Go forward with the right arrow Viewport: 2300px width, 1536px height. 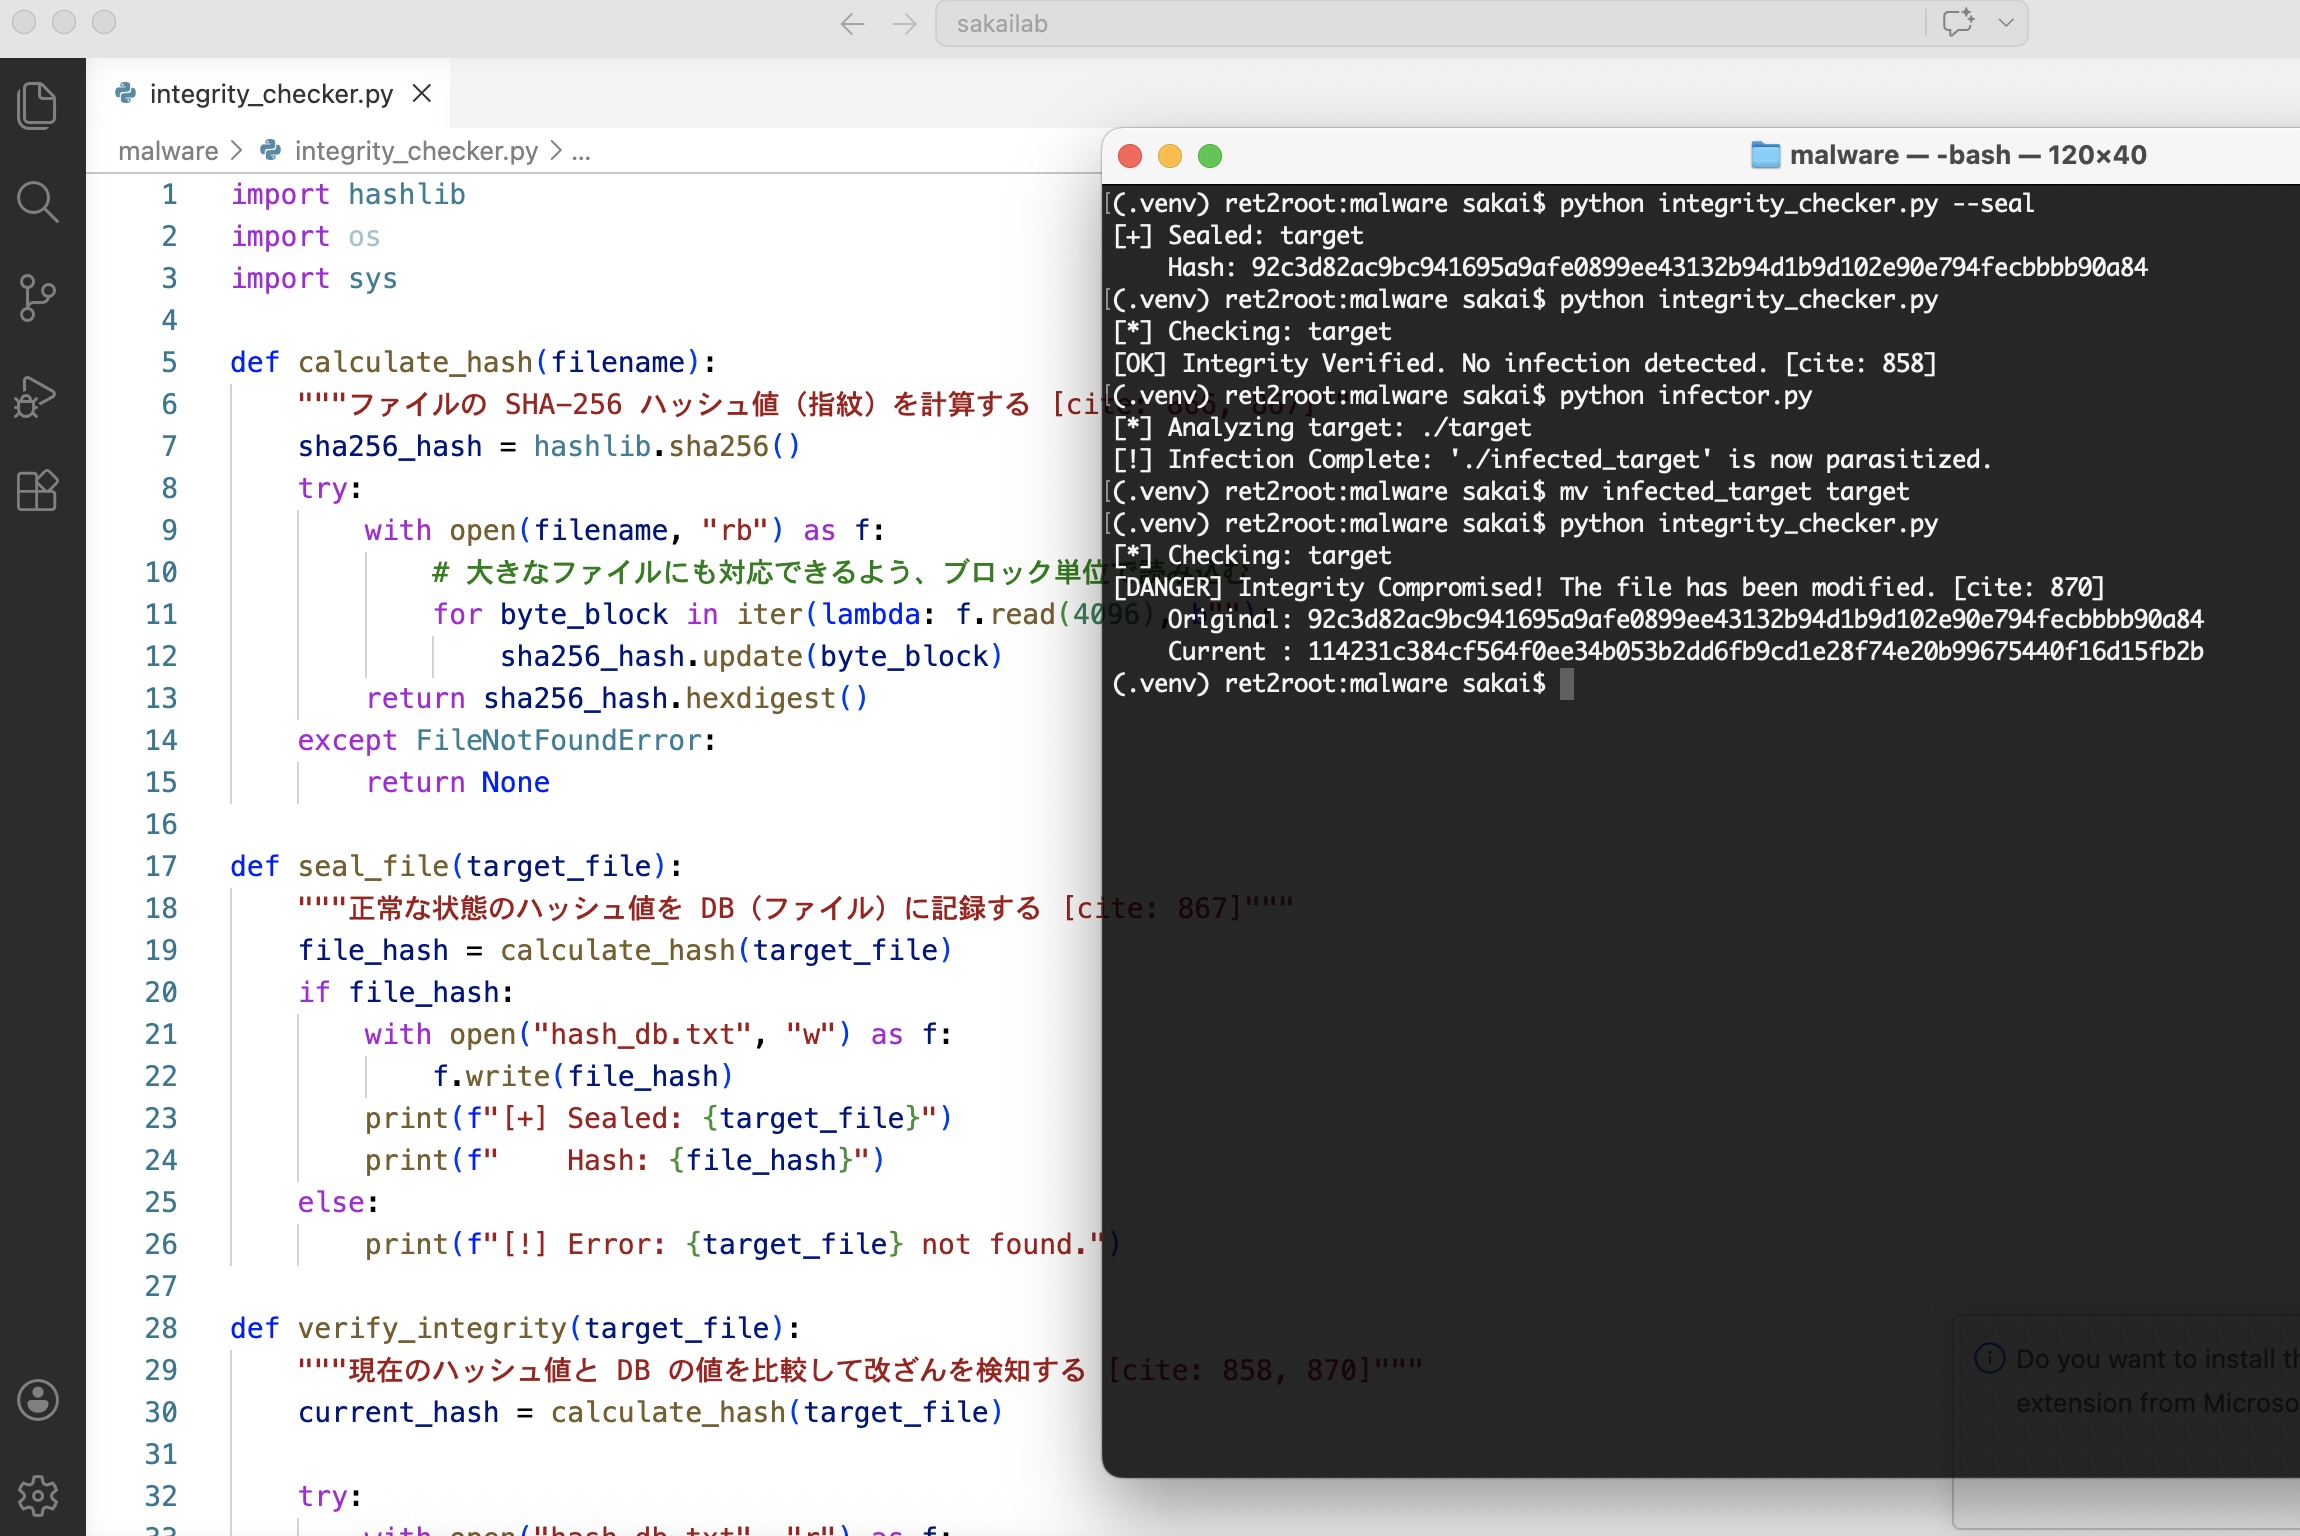(905, 24)
